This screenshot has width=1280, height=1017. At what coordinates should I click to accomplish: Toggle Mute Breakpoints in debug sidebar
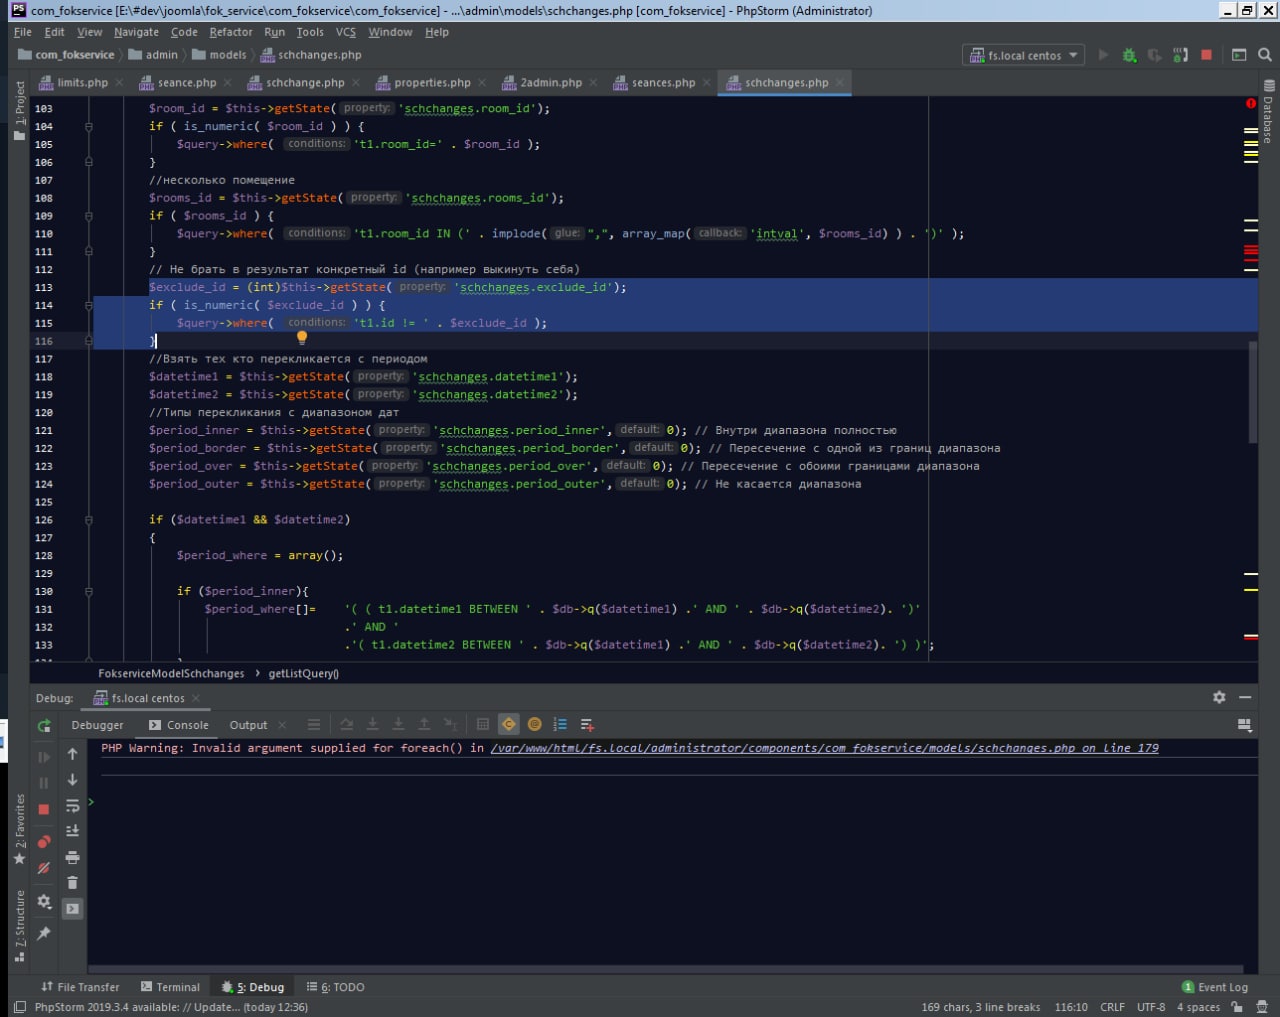pyautogui.click(x=44, y=868)
